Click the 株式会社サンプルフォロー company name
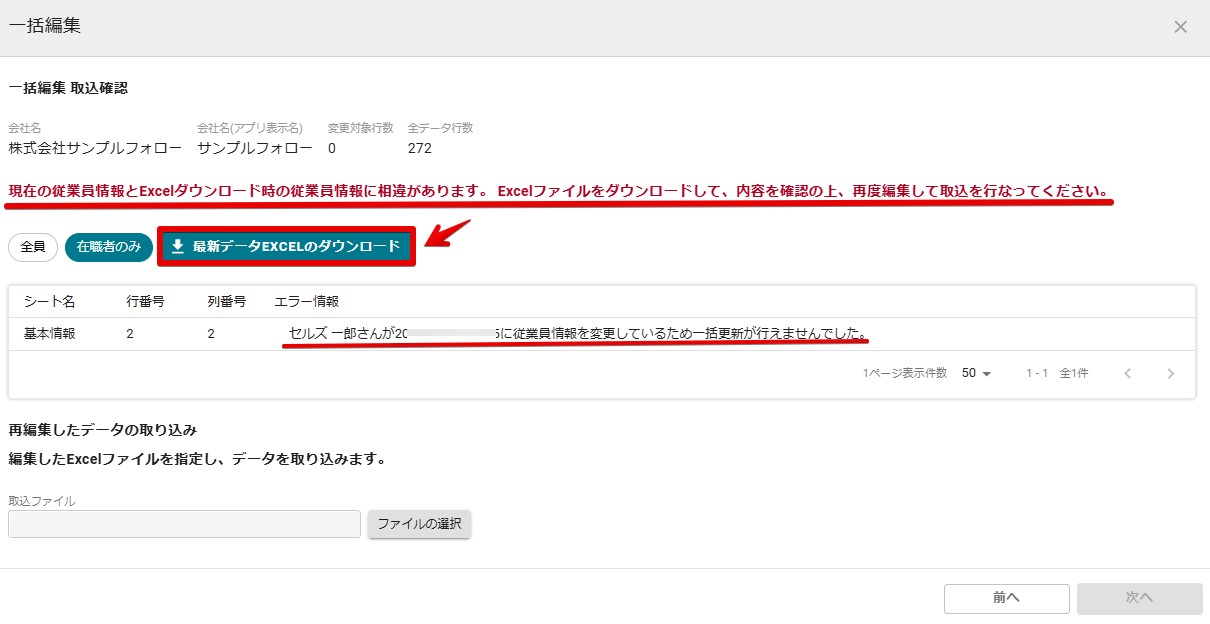 pos(95,148)
